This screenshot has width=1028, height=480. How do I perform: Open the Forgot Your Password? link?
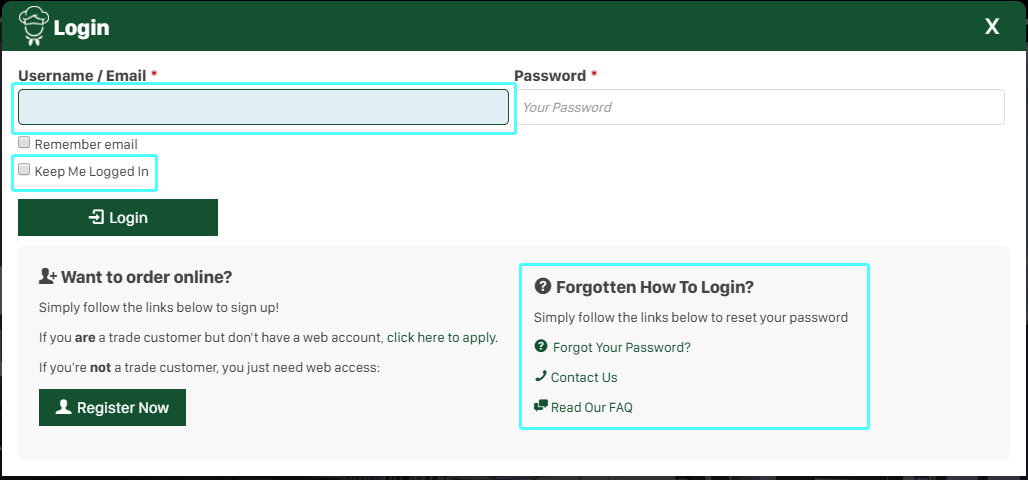click(x=621, y=348)
